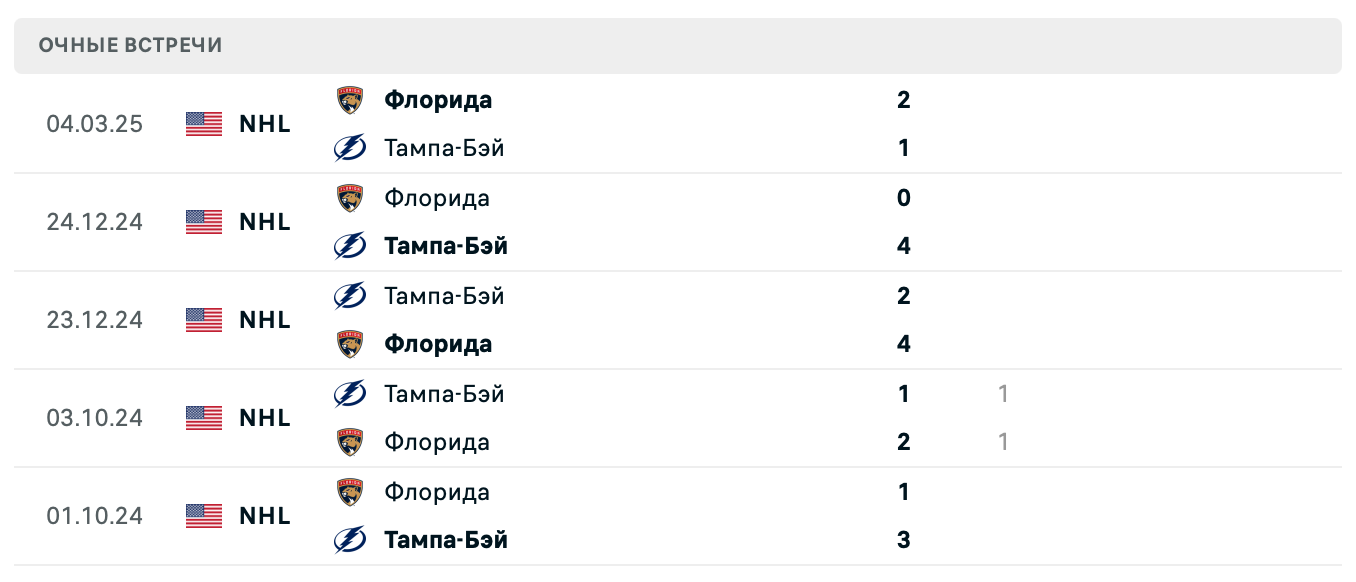The width and height of the screenshot is (1356, 582).
Task: Click the Panthers logo in the bottom 01.10.24 row
Action: pos(349,491)
